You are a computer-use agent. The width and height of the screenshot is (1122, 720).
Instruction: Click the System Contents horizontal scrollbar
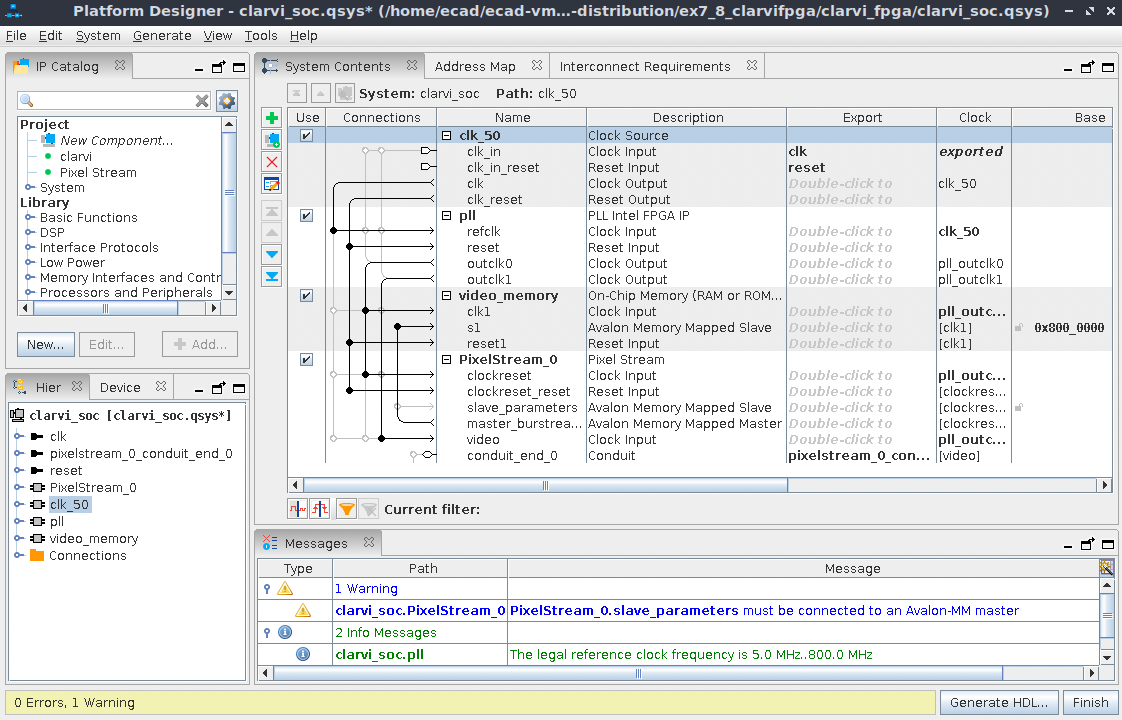(x=546, y=485)
